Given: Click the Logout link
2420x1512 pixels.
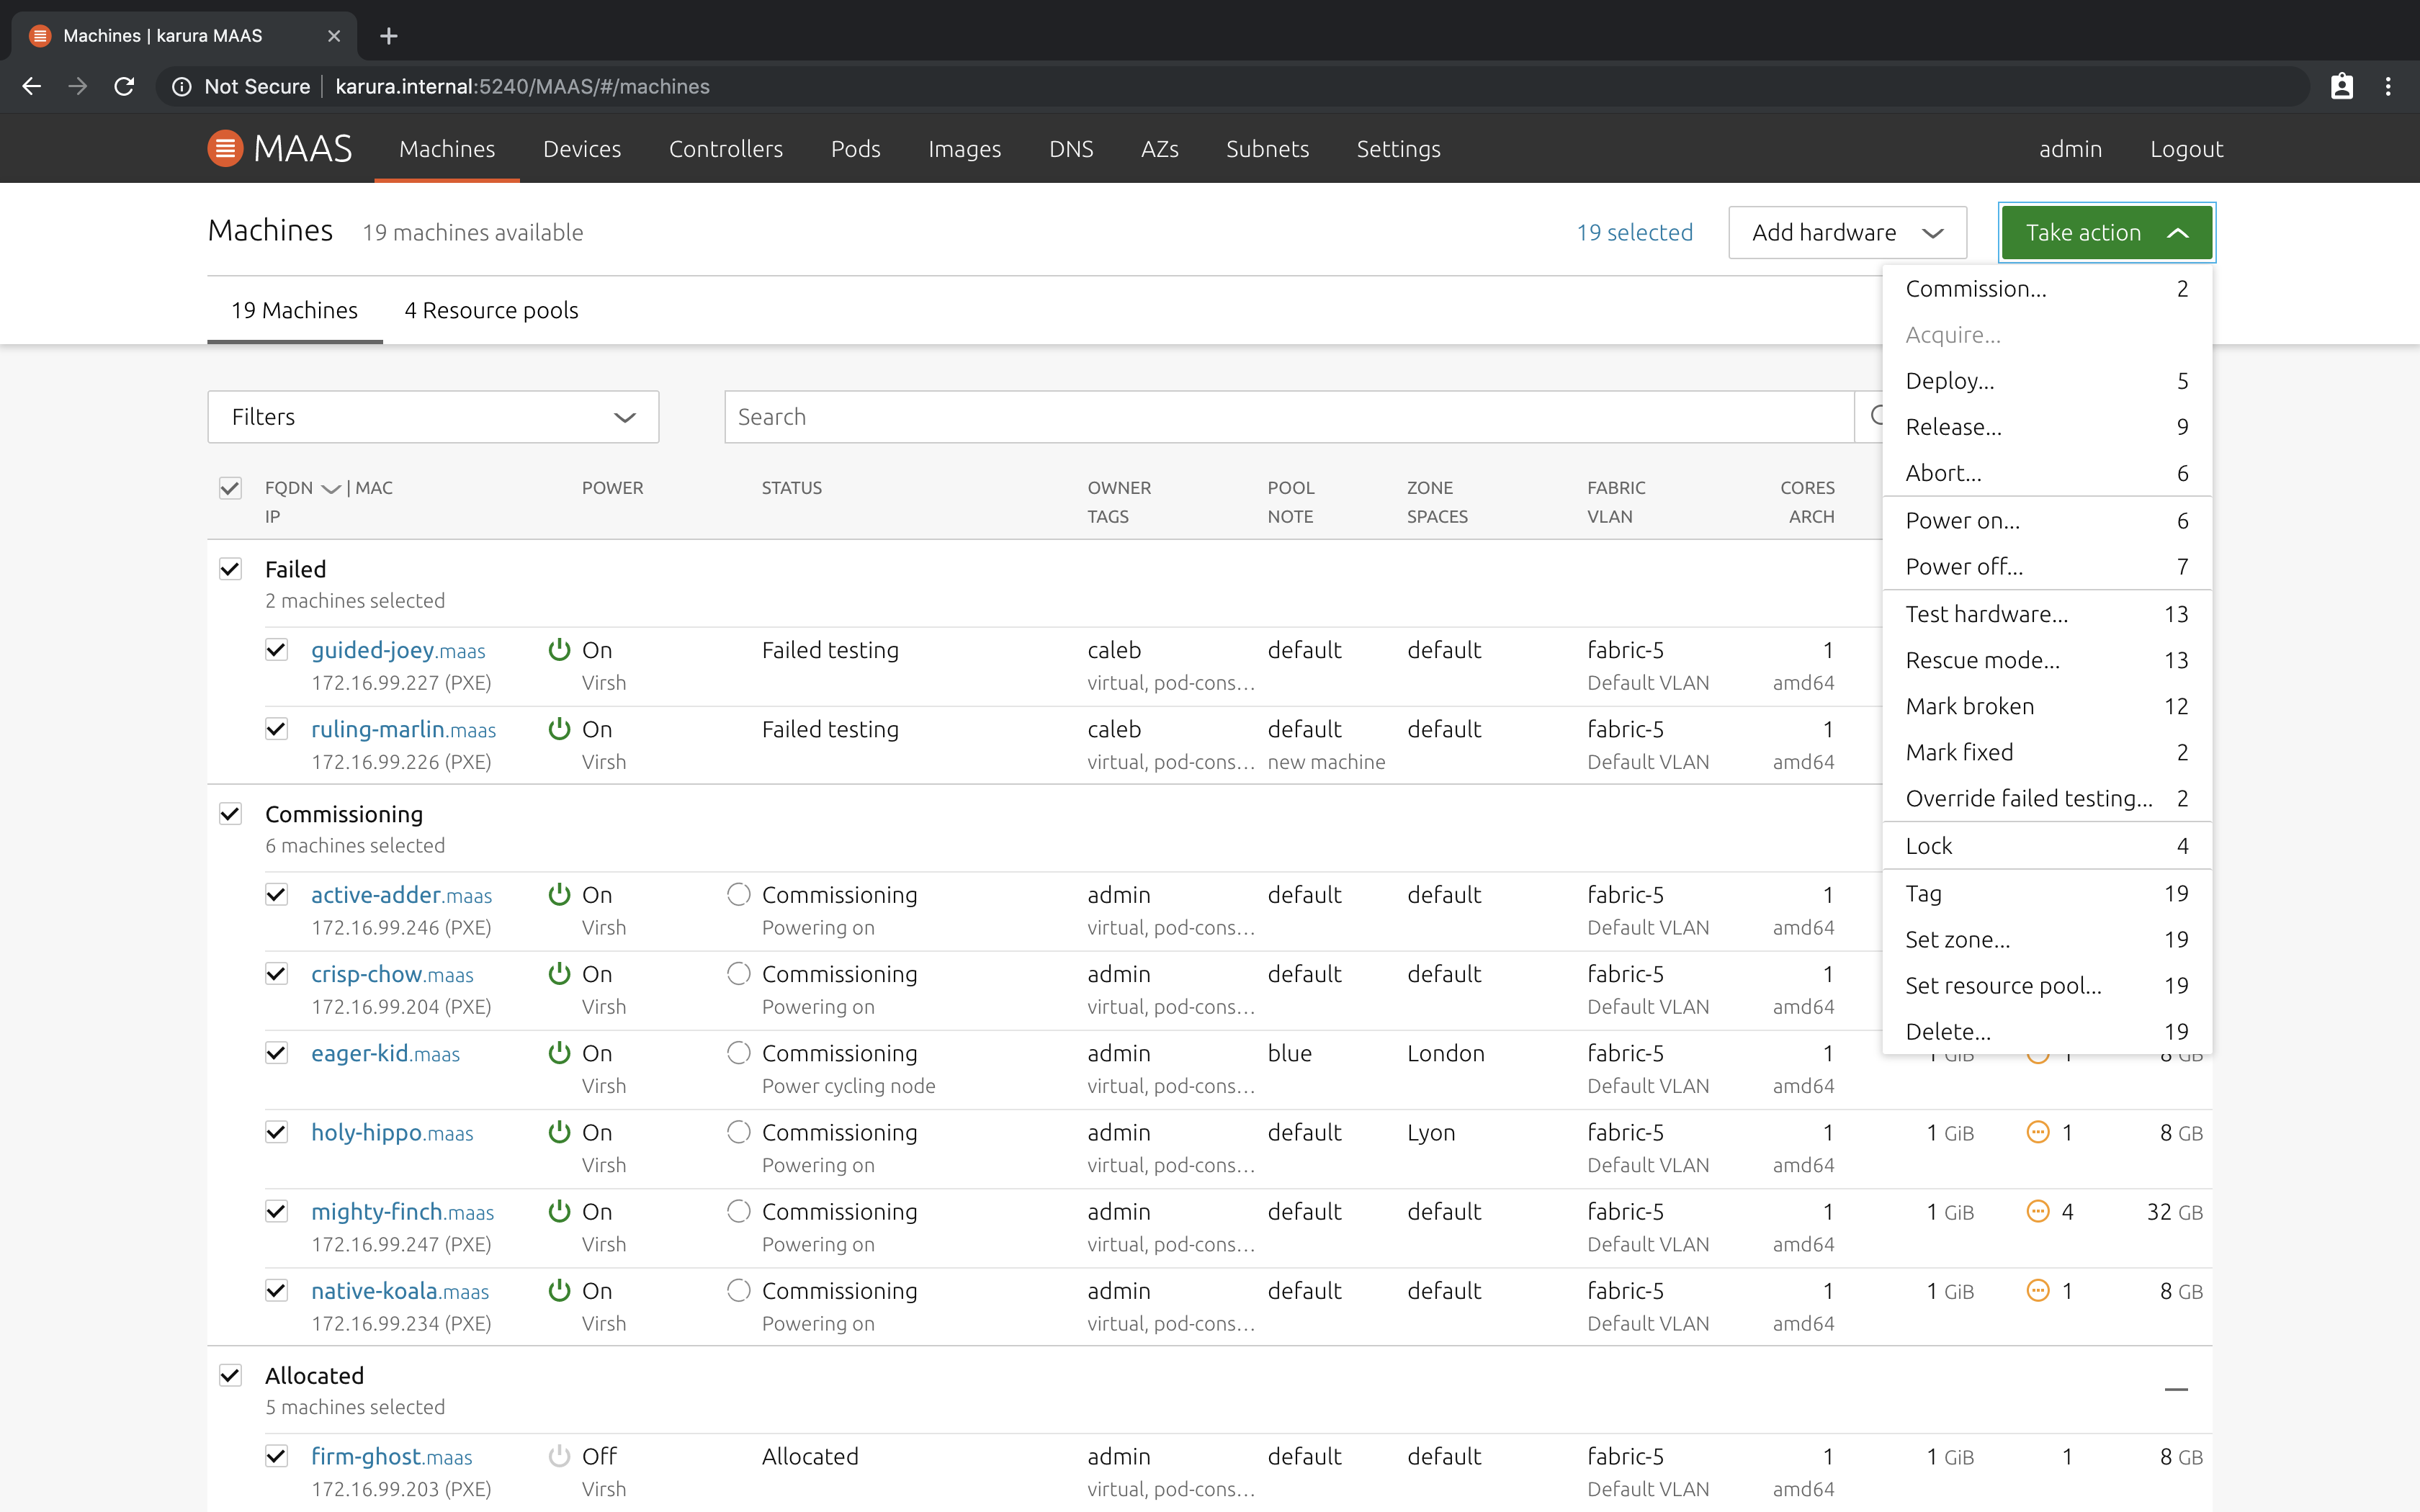Looking at the screenshot, I should click(2186, 149).
